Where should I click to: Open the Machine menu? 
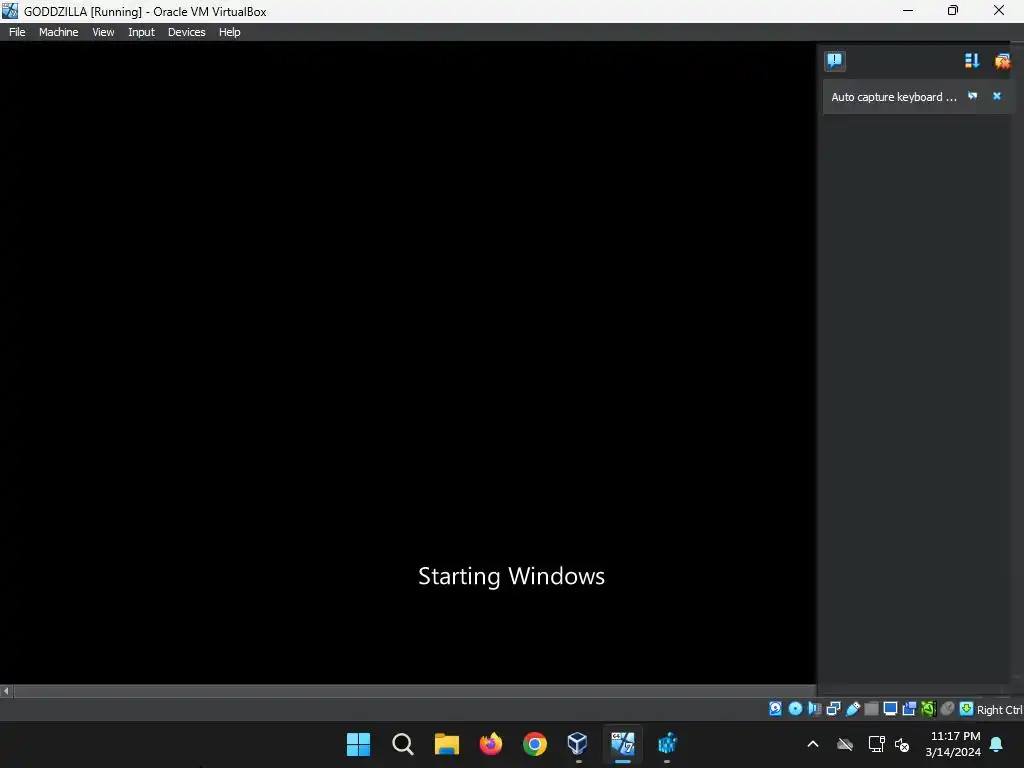click(58, 32)
